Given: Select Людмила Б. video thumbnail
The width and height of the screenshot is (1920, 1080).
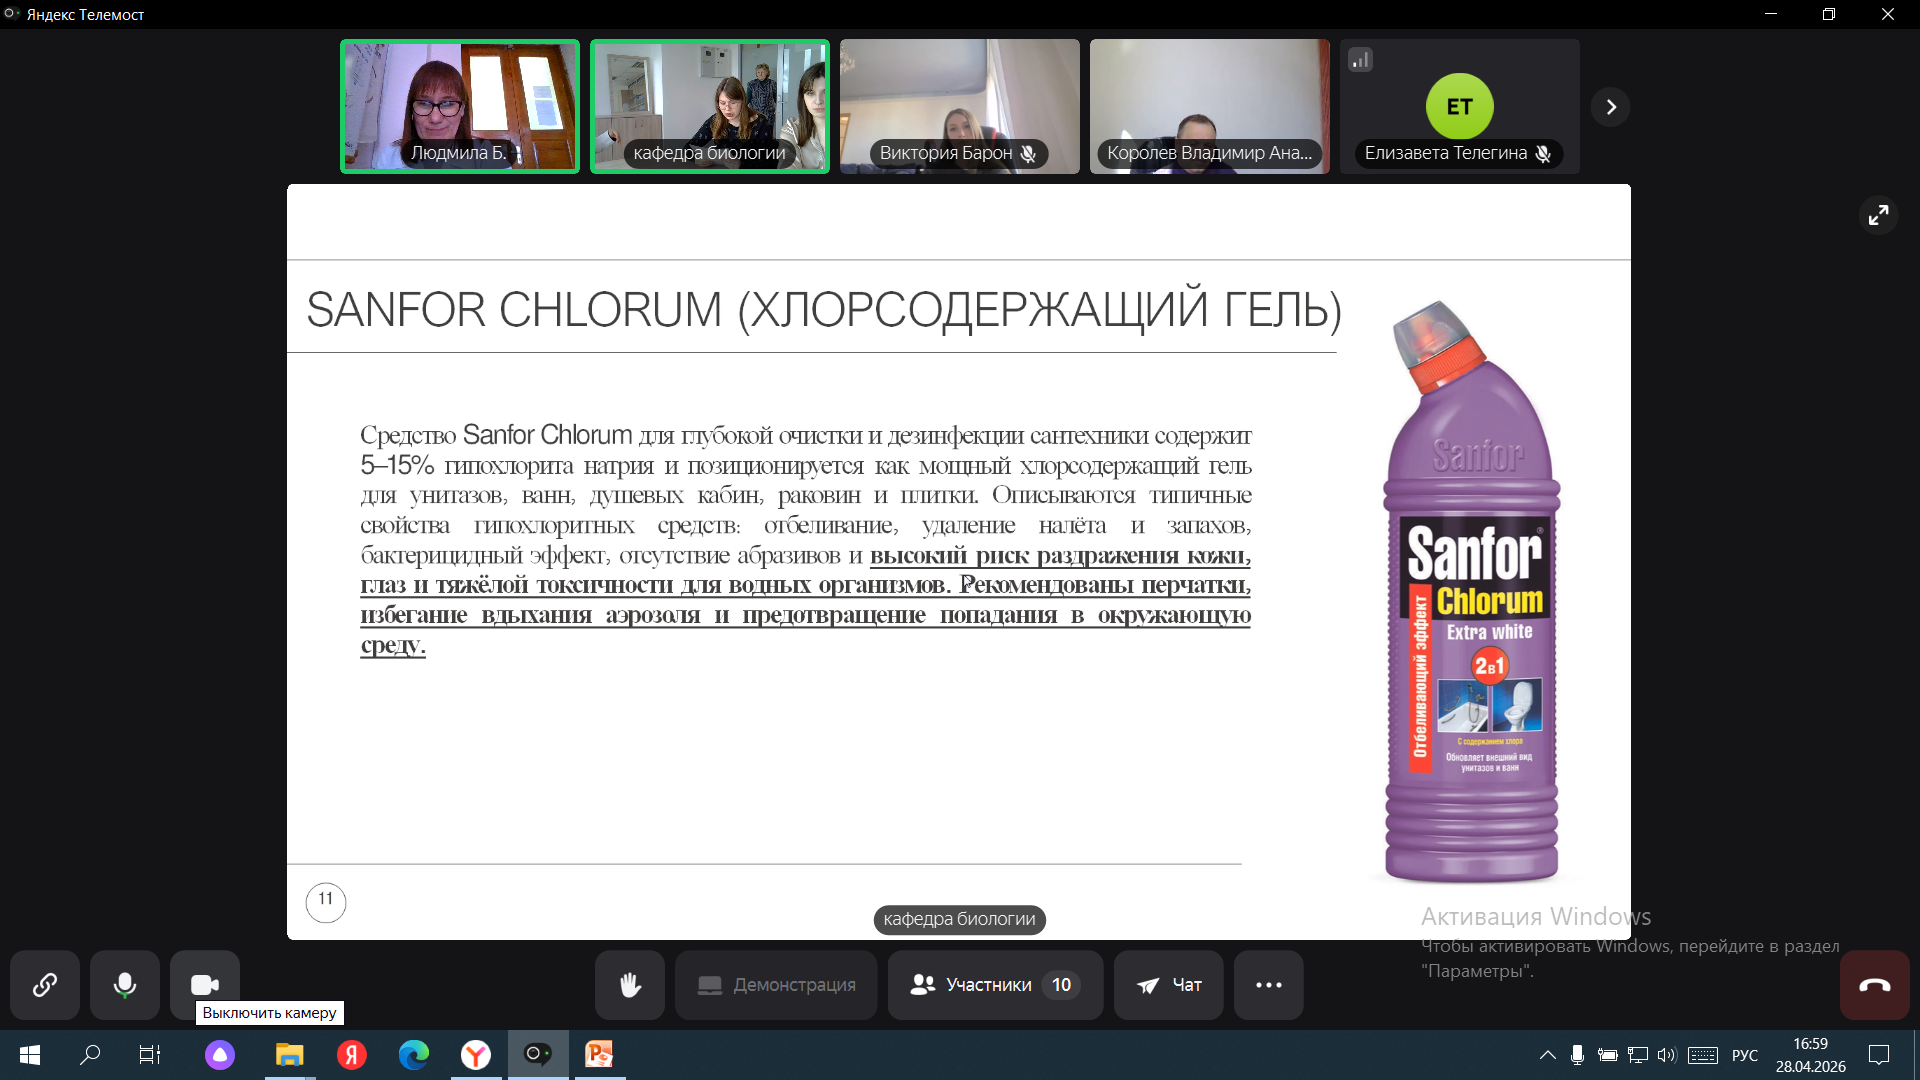Looking at the screenshot, I should click(460, 107).
